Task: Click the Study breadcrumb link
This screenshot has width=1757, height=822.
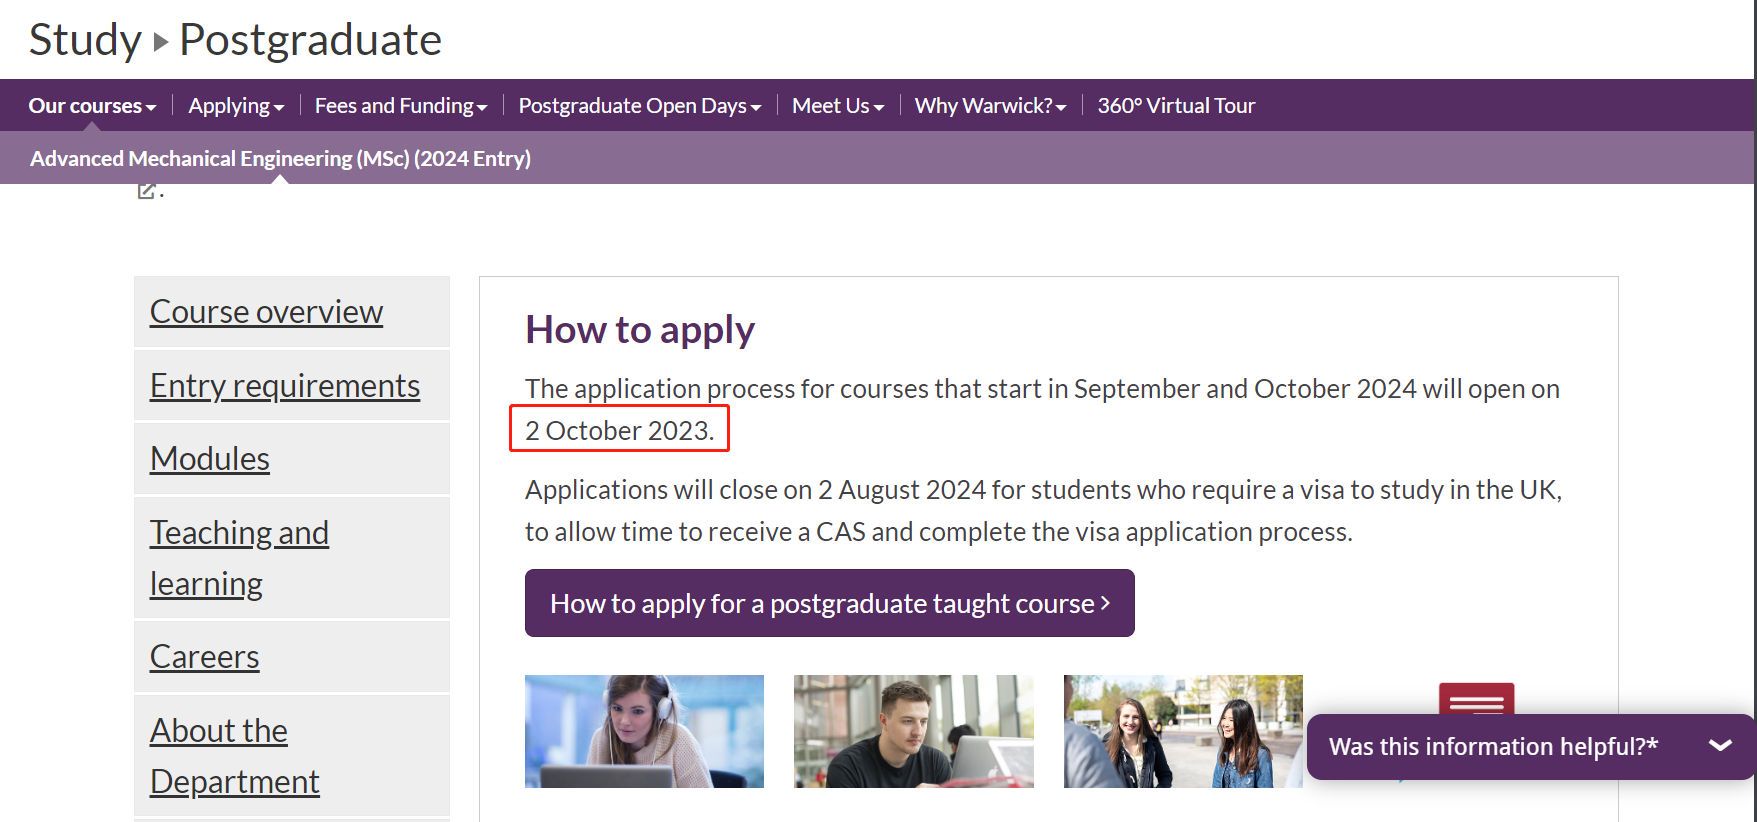Action: pyautogui.click(x=85, y=40)
